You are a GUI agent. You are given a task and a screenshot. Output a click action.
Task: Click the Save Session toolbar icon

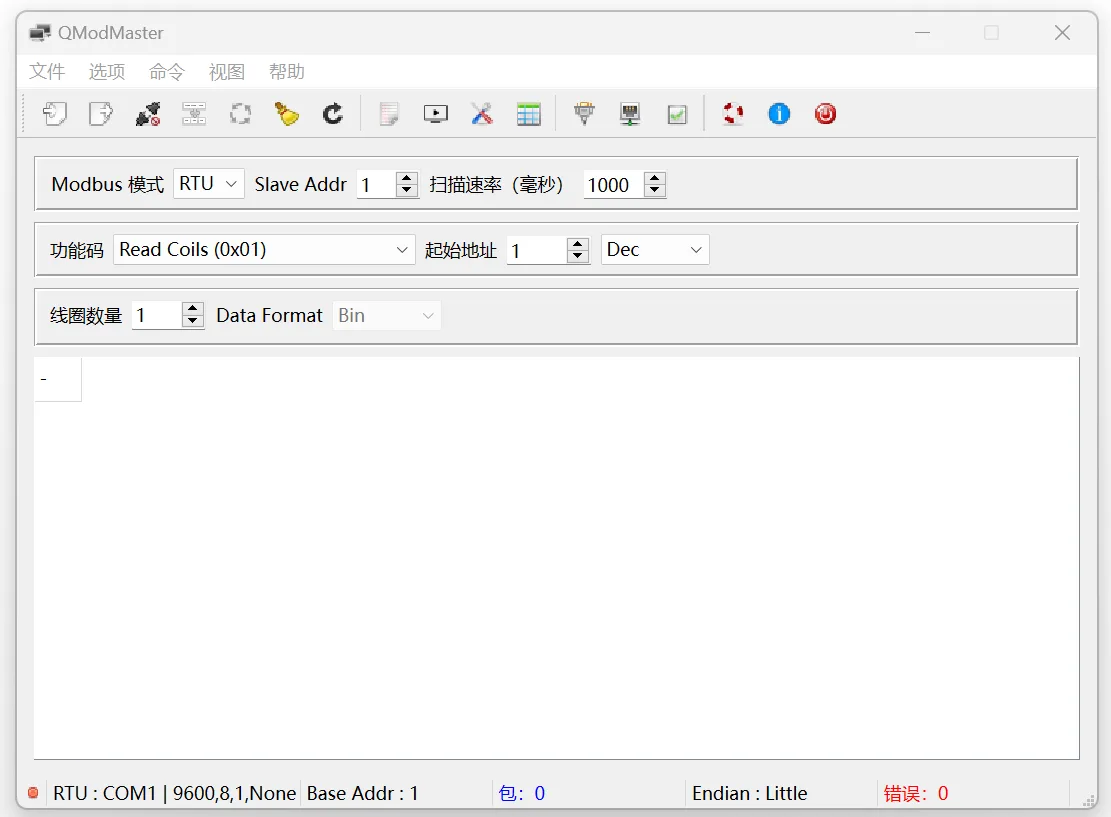[x=101, y=113]
